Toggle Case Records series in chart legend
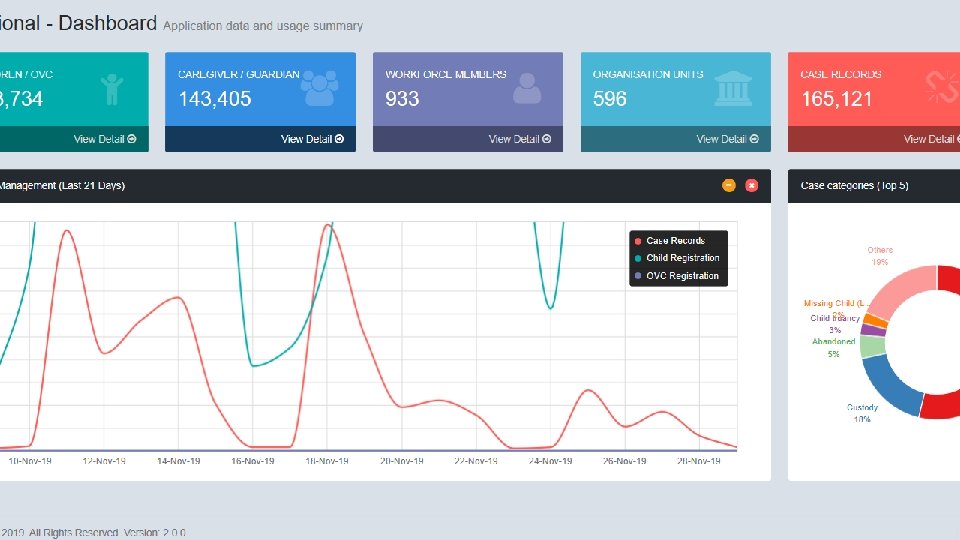Screen dimensions: 960x540 tap(670, 241)
